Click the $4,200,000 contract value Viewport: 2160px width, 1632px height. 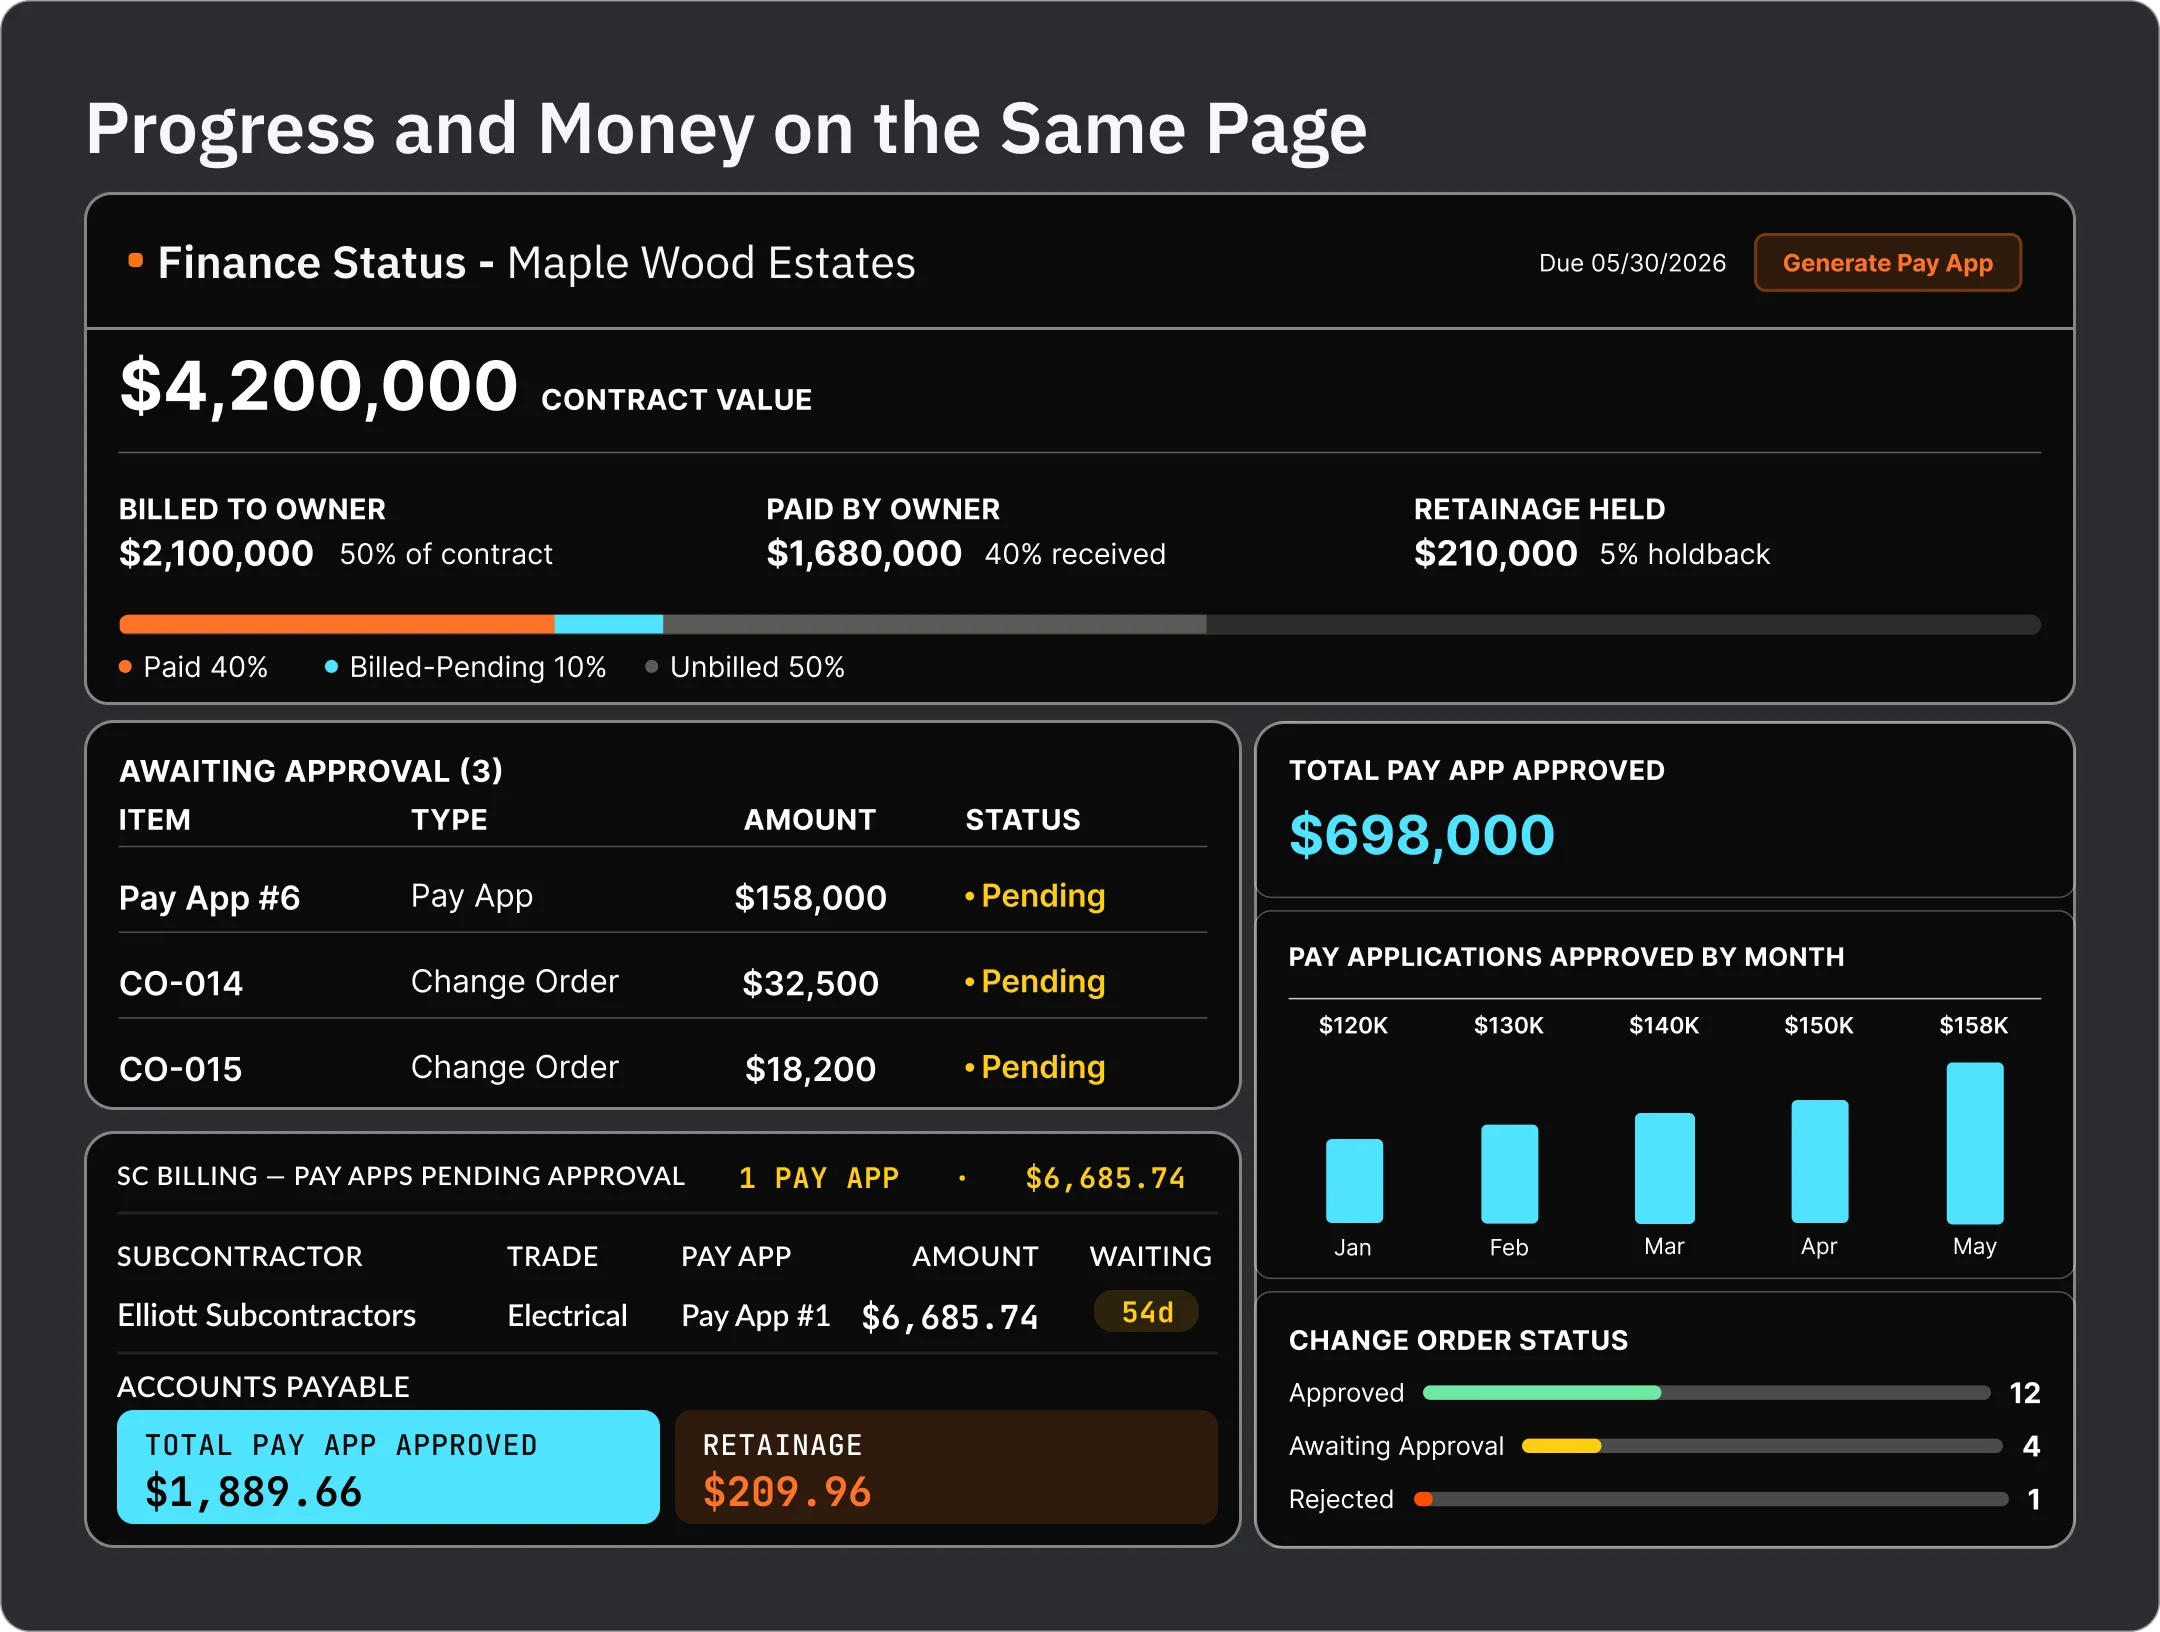point(319,386)
